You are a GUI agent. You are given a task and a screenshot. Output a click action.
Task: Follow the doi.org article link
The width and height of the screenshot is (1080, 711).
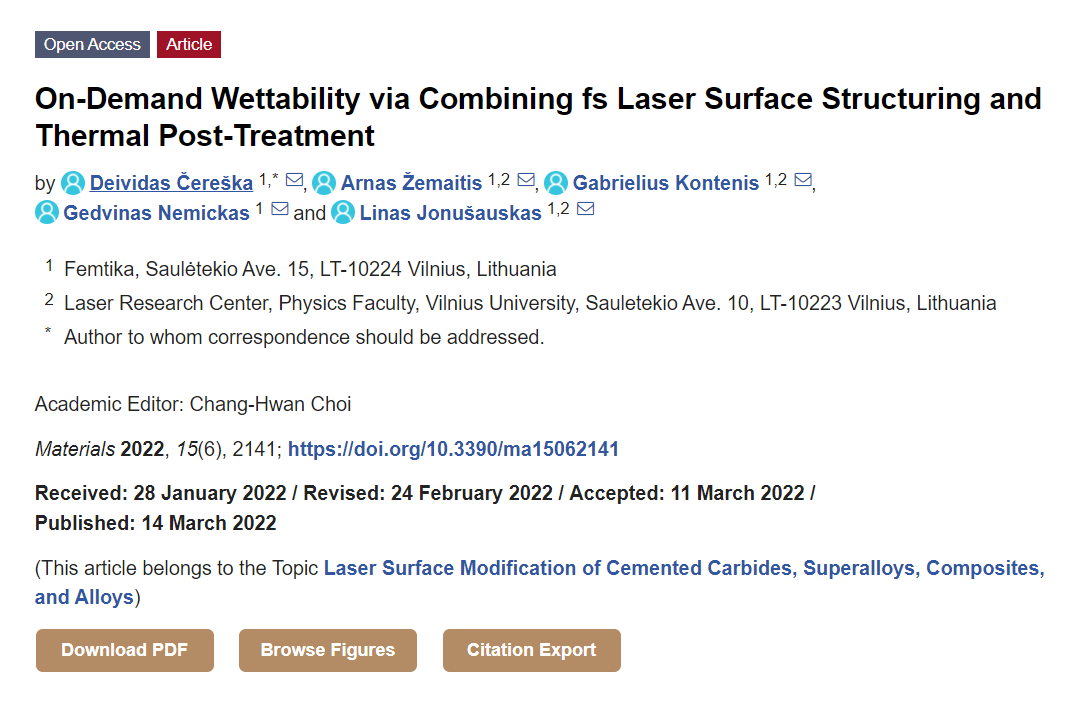(453, 449)
